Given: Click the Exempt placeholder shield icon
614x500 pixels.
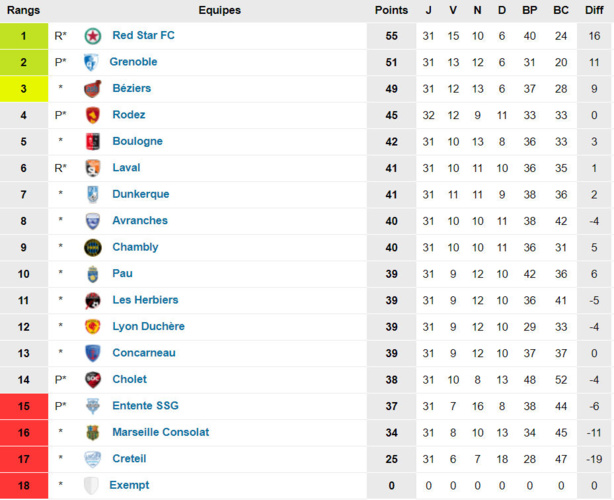Looking at the screenshot, I should click(93, 485).
